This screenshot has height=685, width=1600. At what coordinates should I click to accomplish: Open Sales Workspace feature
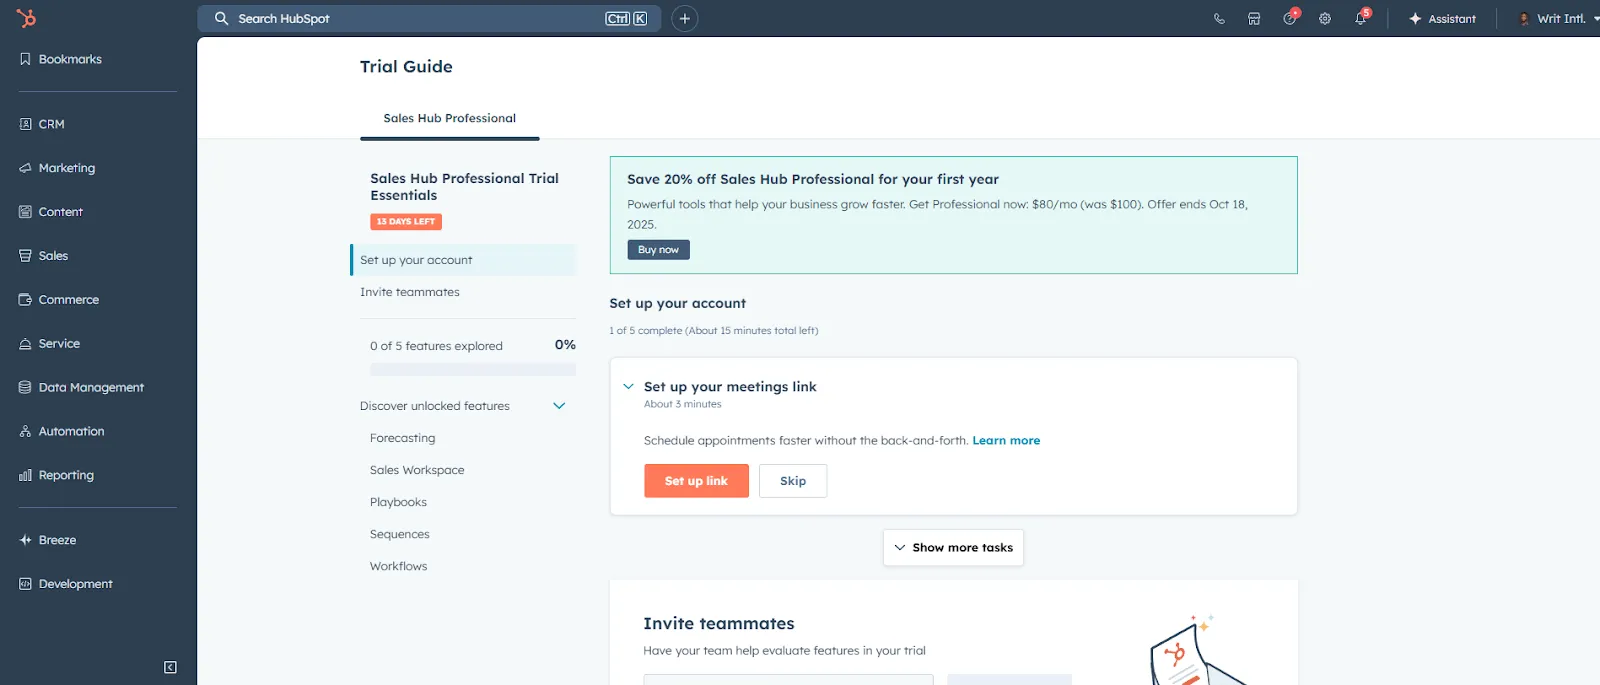[x=417, y=470]
